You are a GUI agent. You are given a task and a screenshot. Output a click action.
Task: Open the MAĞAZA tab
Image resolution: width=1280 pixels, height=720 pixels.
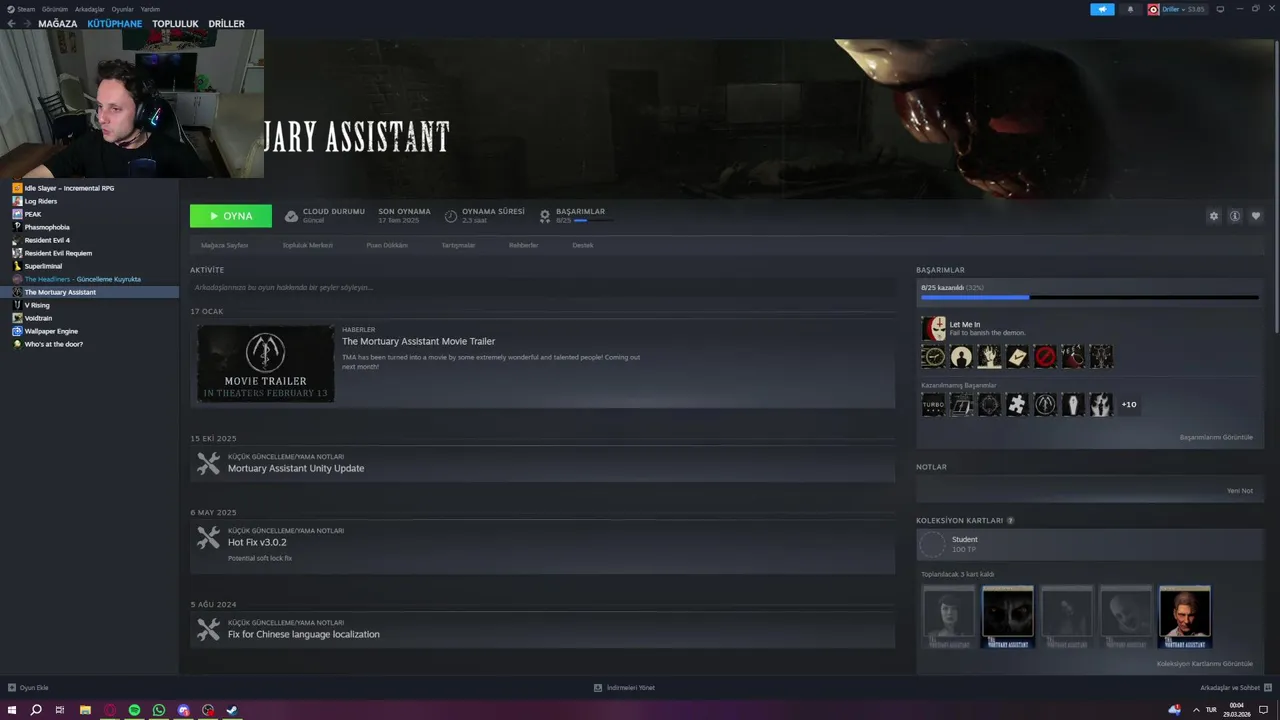pyautogui.click(x=57, y=23)
